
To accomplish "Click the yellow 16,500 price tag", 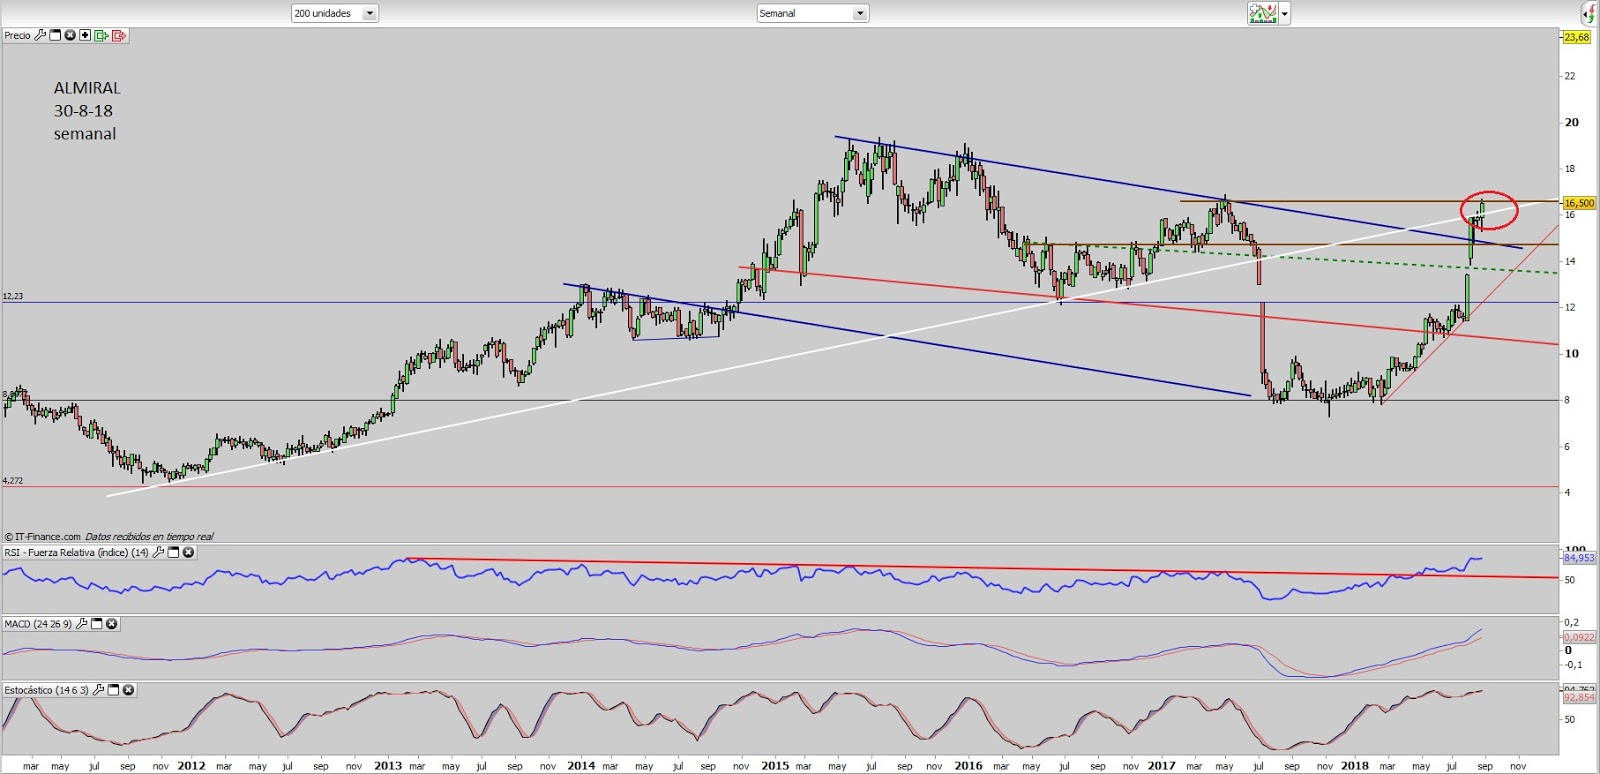I will tap(1579, 203).
